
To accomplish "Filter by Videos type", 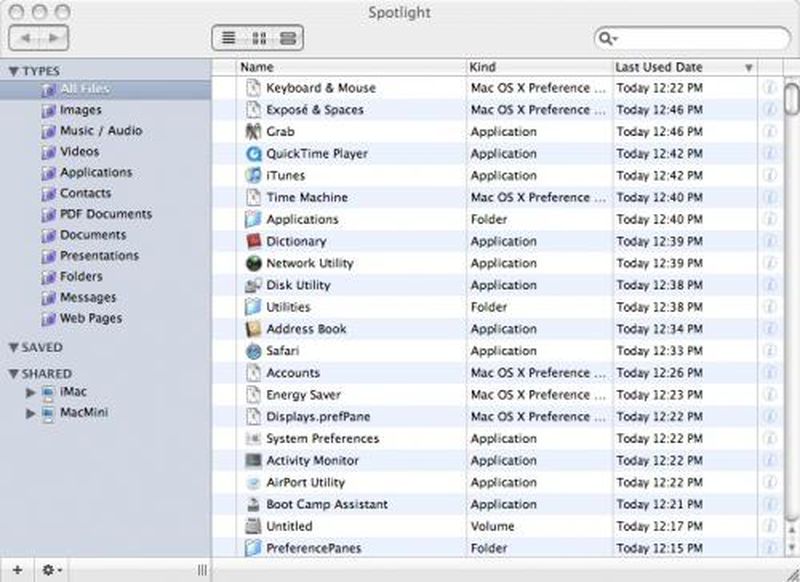I will [80, 151].
